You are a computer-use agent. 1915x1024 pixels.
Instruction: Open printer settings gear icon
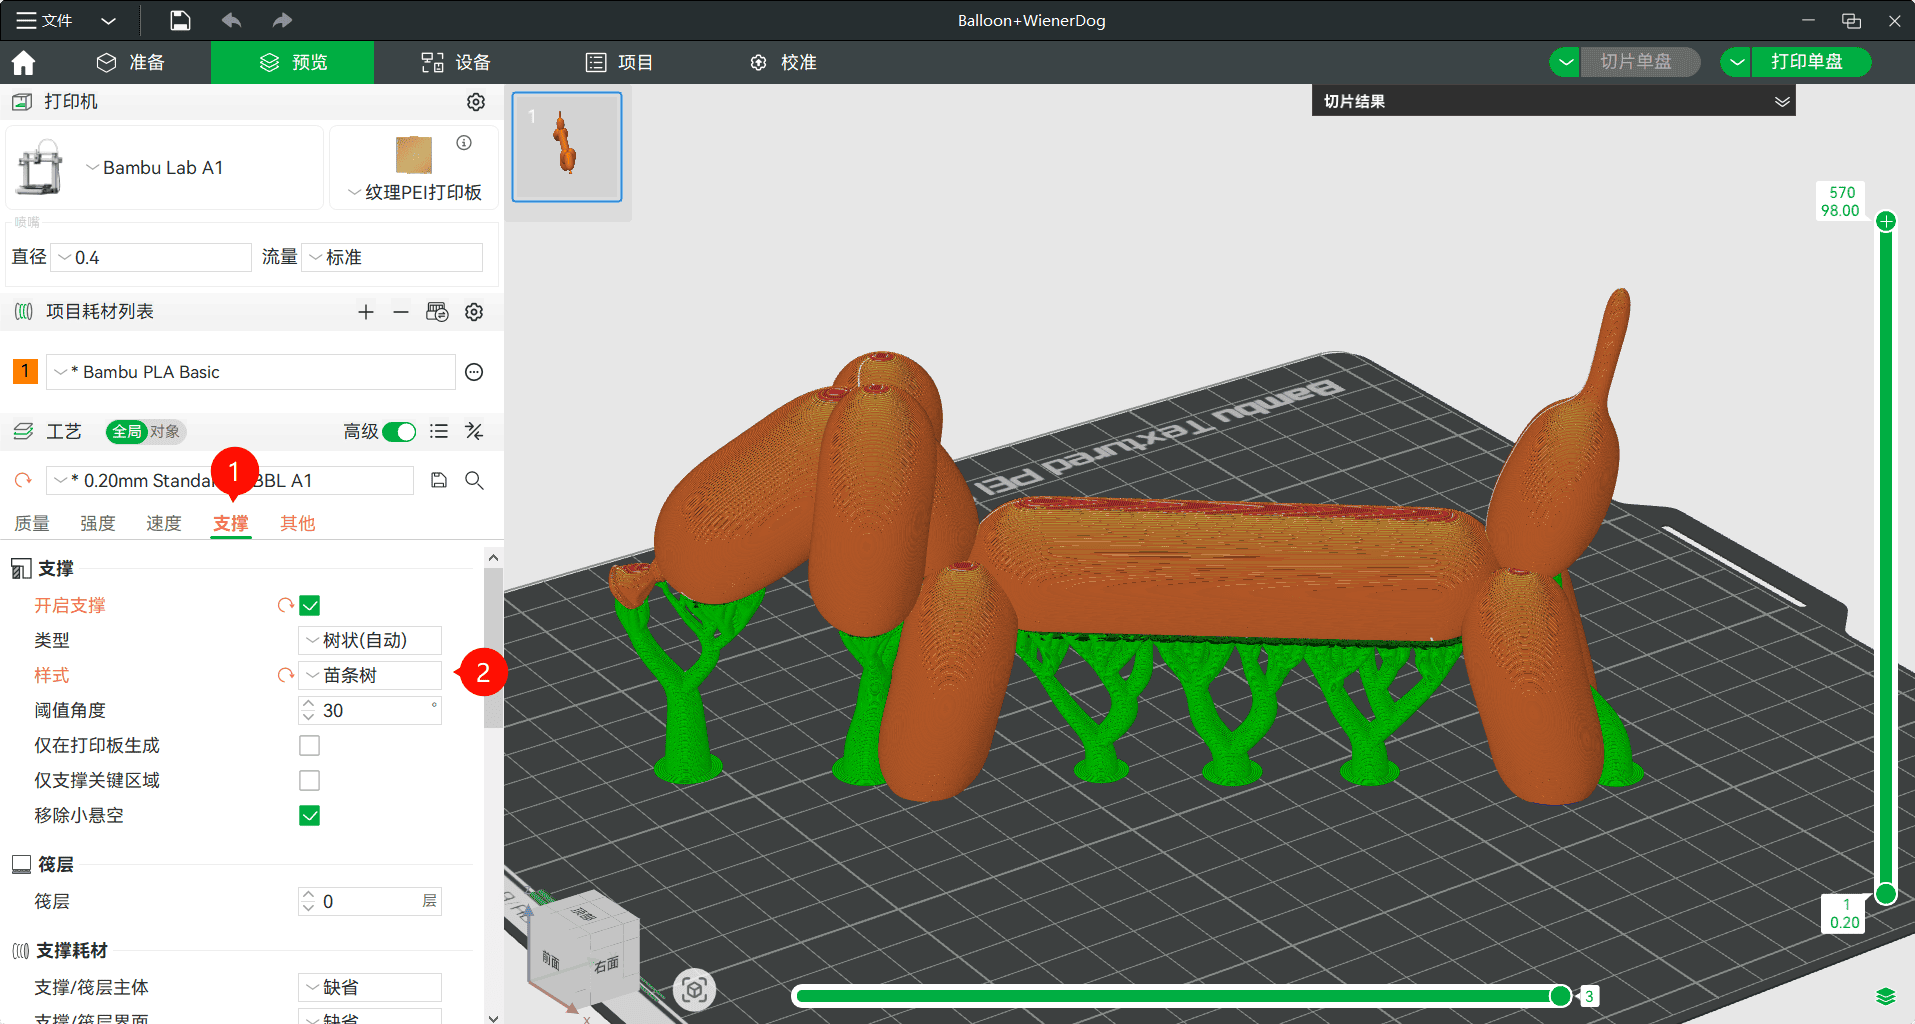(x=476, y=102)
